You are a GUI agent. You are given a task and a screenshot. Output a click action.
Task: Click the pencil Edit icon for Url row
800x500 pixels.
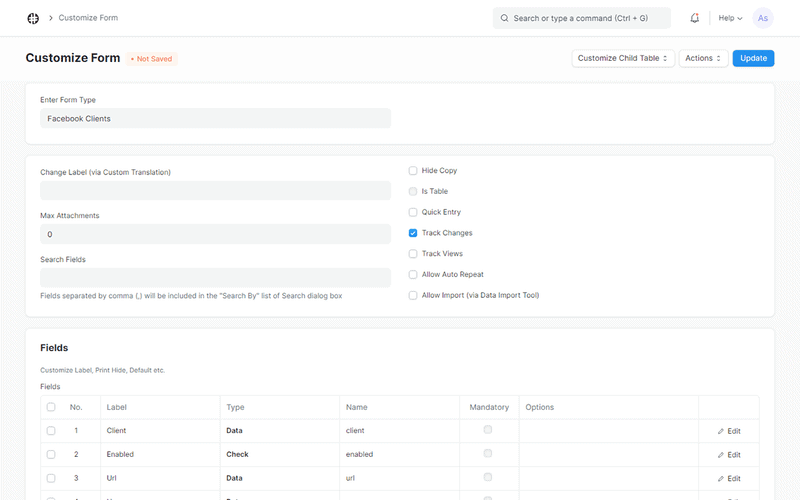[x=721, y=479]
